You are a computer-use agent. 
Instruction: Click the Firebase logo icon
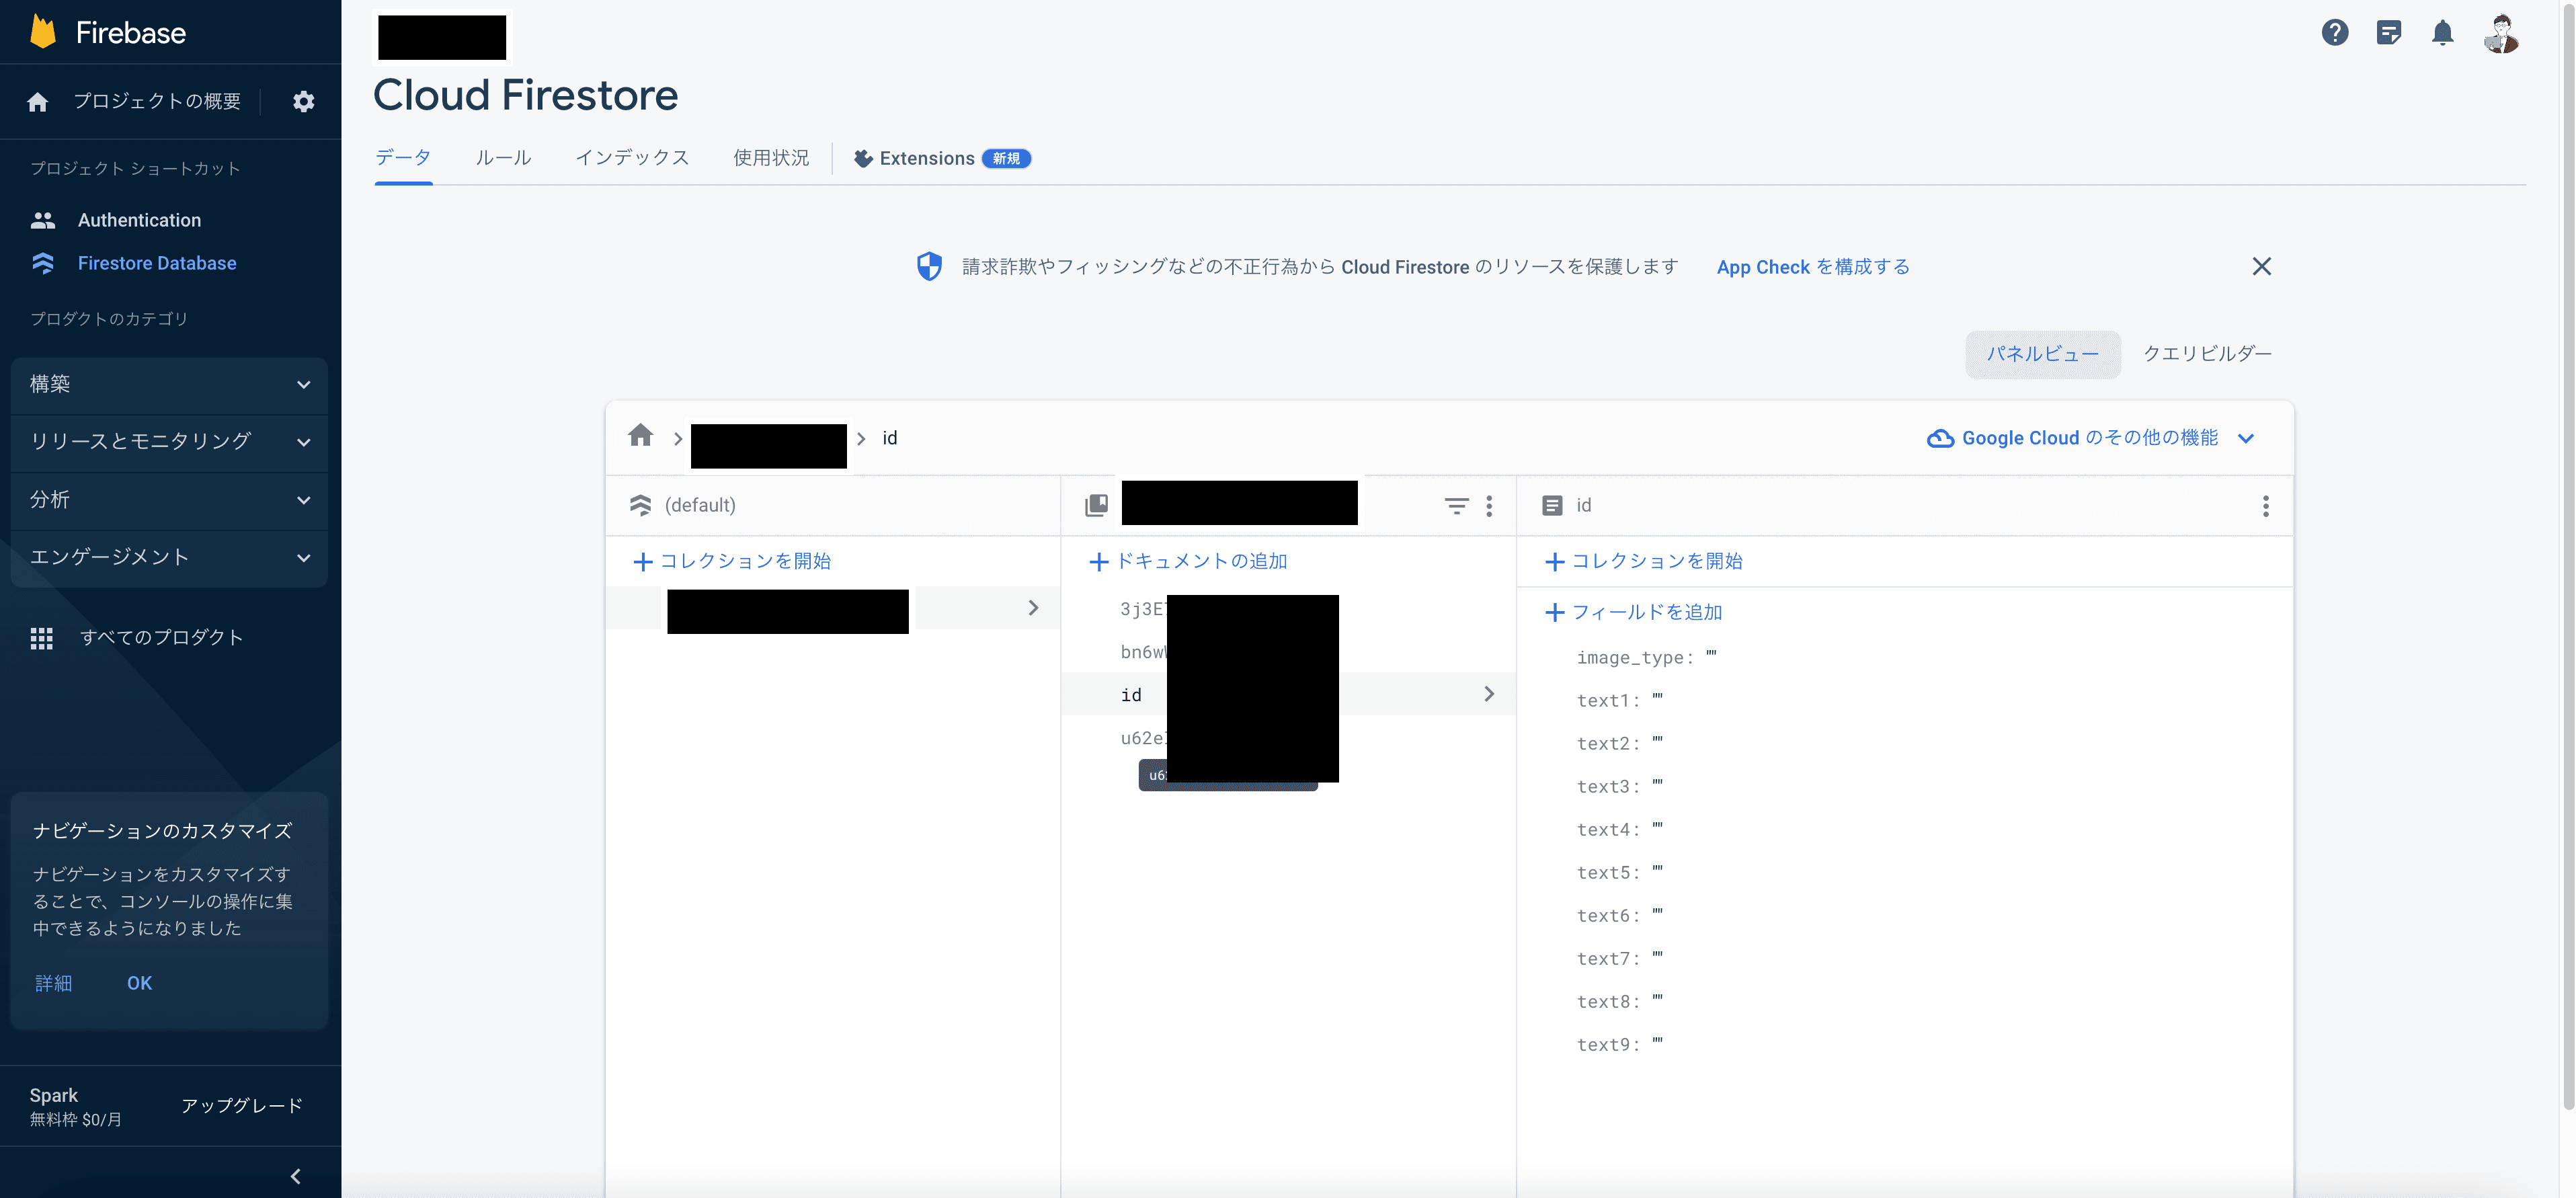coord(43,32)
